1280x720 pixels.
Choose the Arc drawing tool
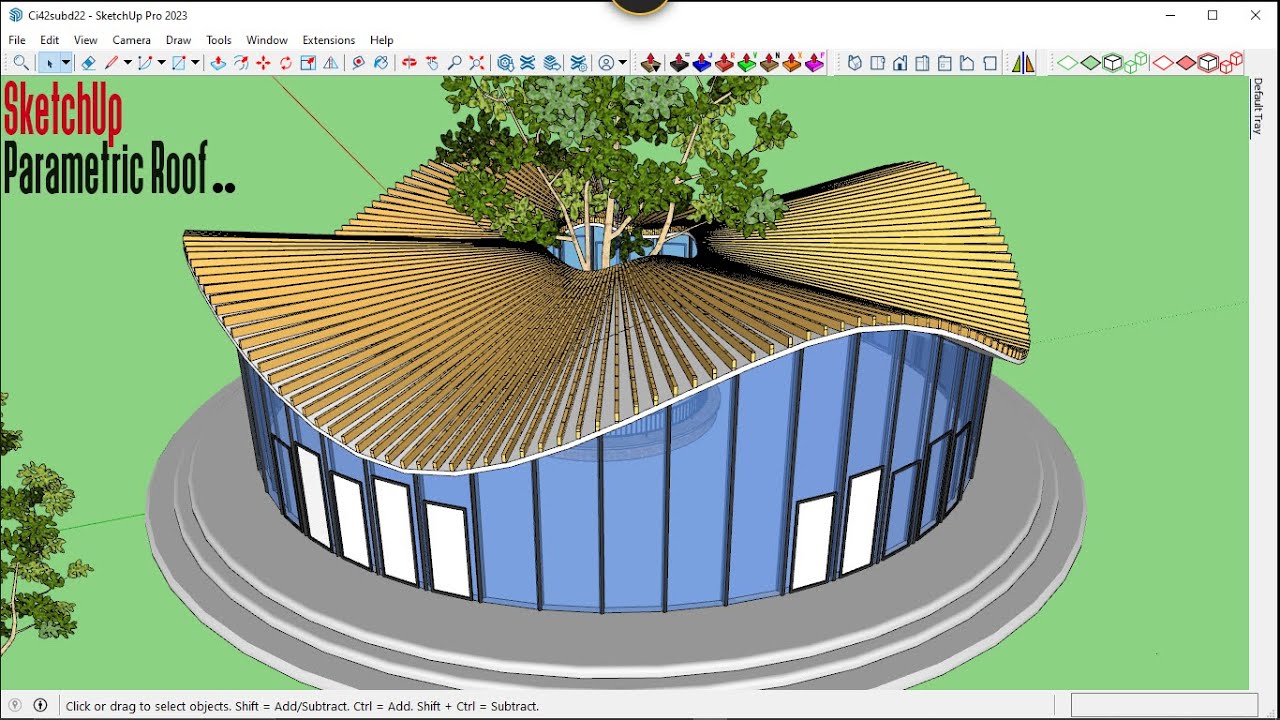[x=145, y=63]
